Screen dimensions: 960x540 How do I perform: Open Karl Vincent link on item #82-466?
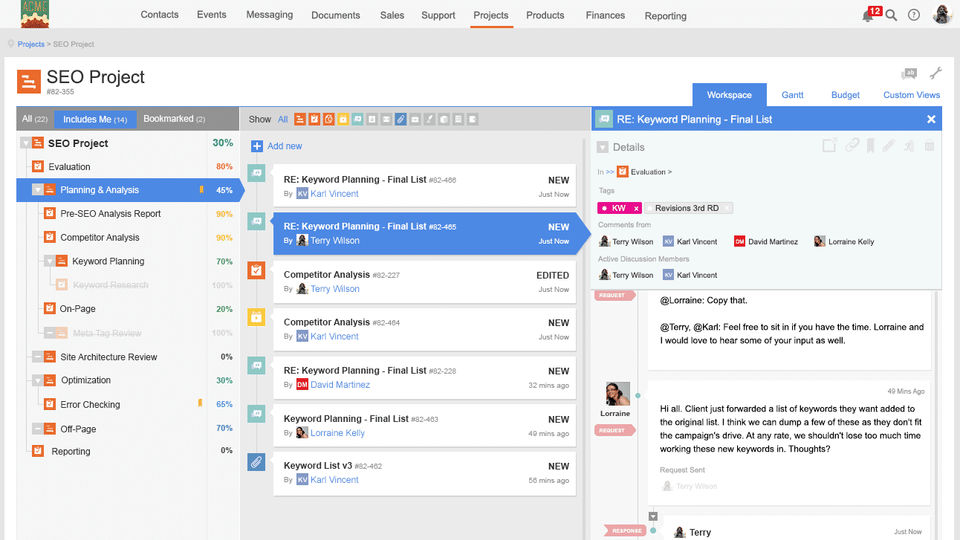(334, 193)
